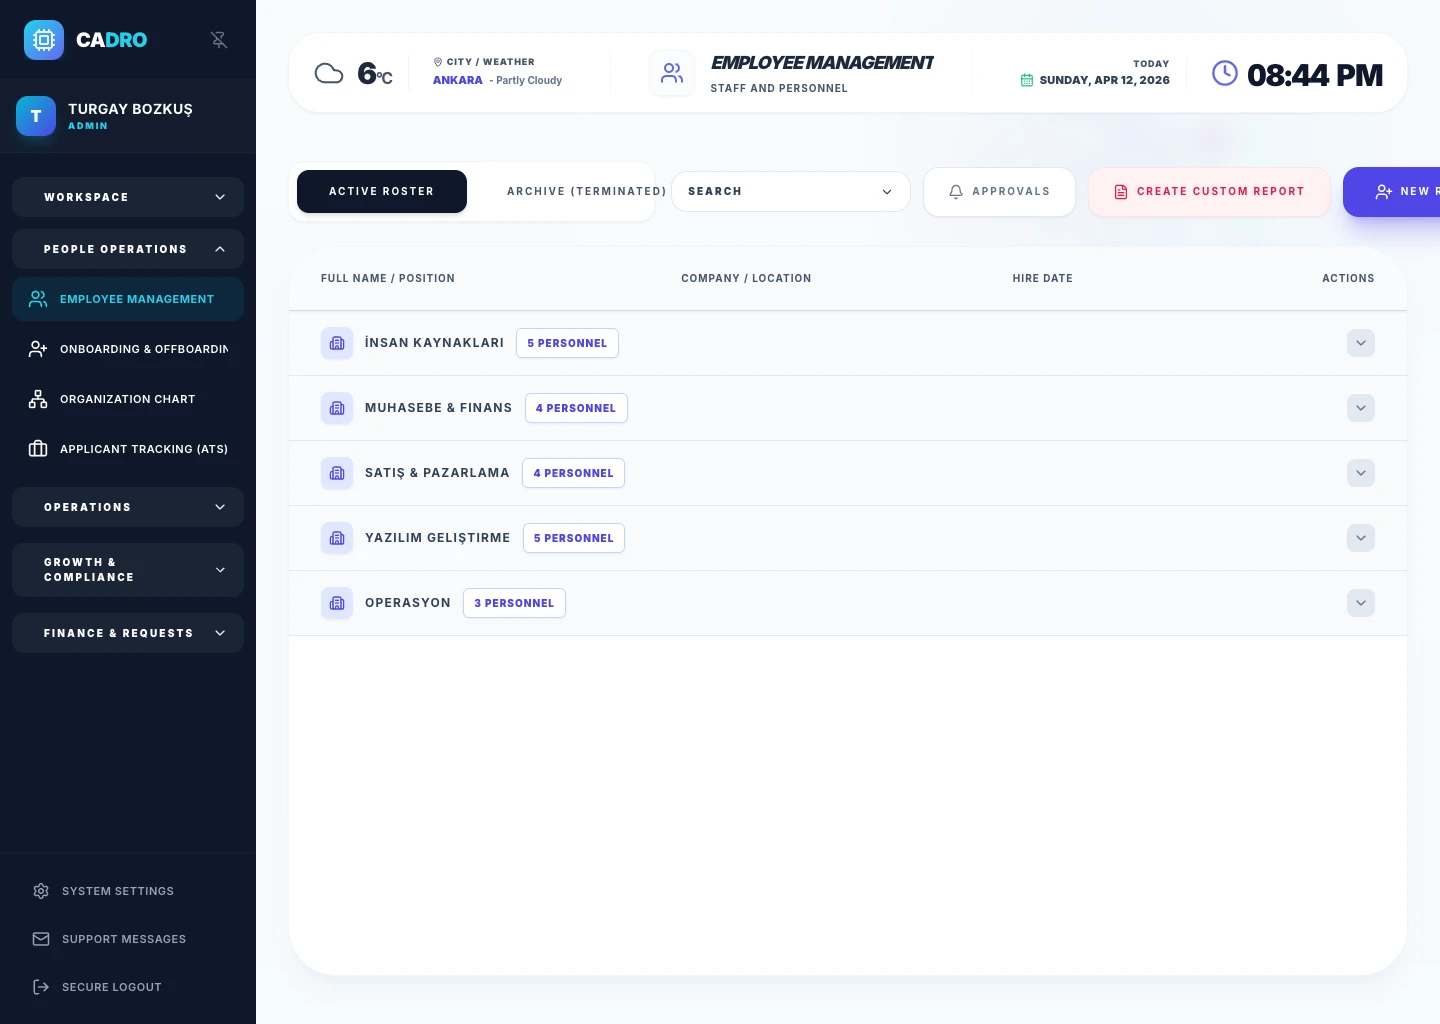This screenshot has height=1024, width=1440.
Task: Open the Search dropdown
Action: [x=791, y=191]
